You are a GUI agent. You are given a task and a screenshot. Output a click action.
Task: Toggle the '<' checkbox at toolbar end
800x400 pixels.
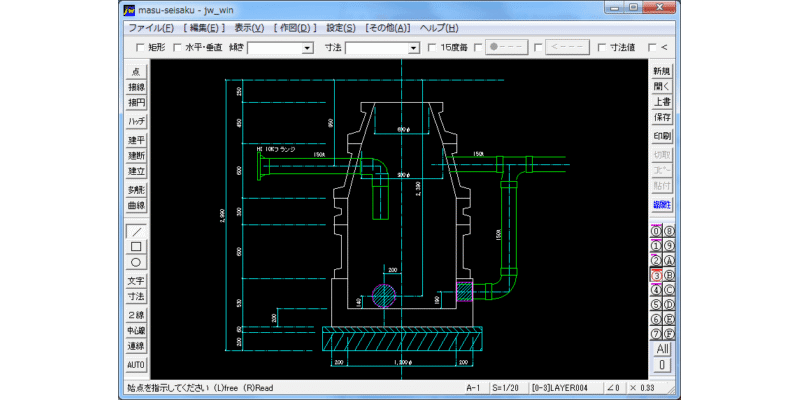[652, 48]
